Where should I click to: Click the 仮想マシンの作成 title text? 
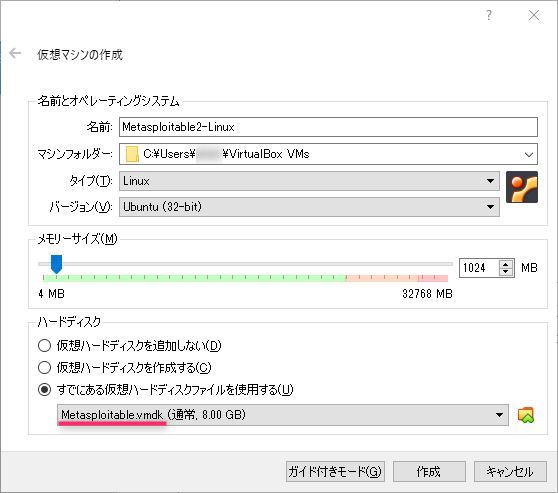tap(80, 55)
